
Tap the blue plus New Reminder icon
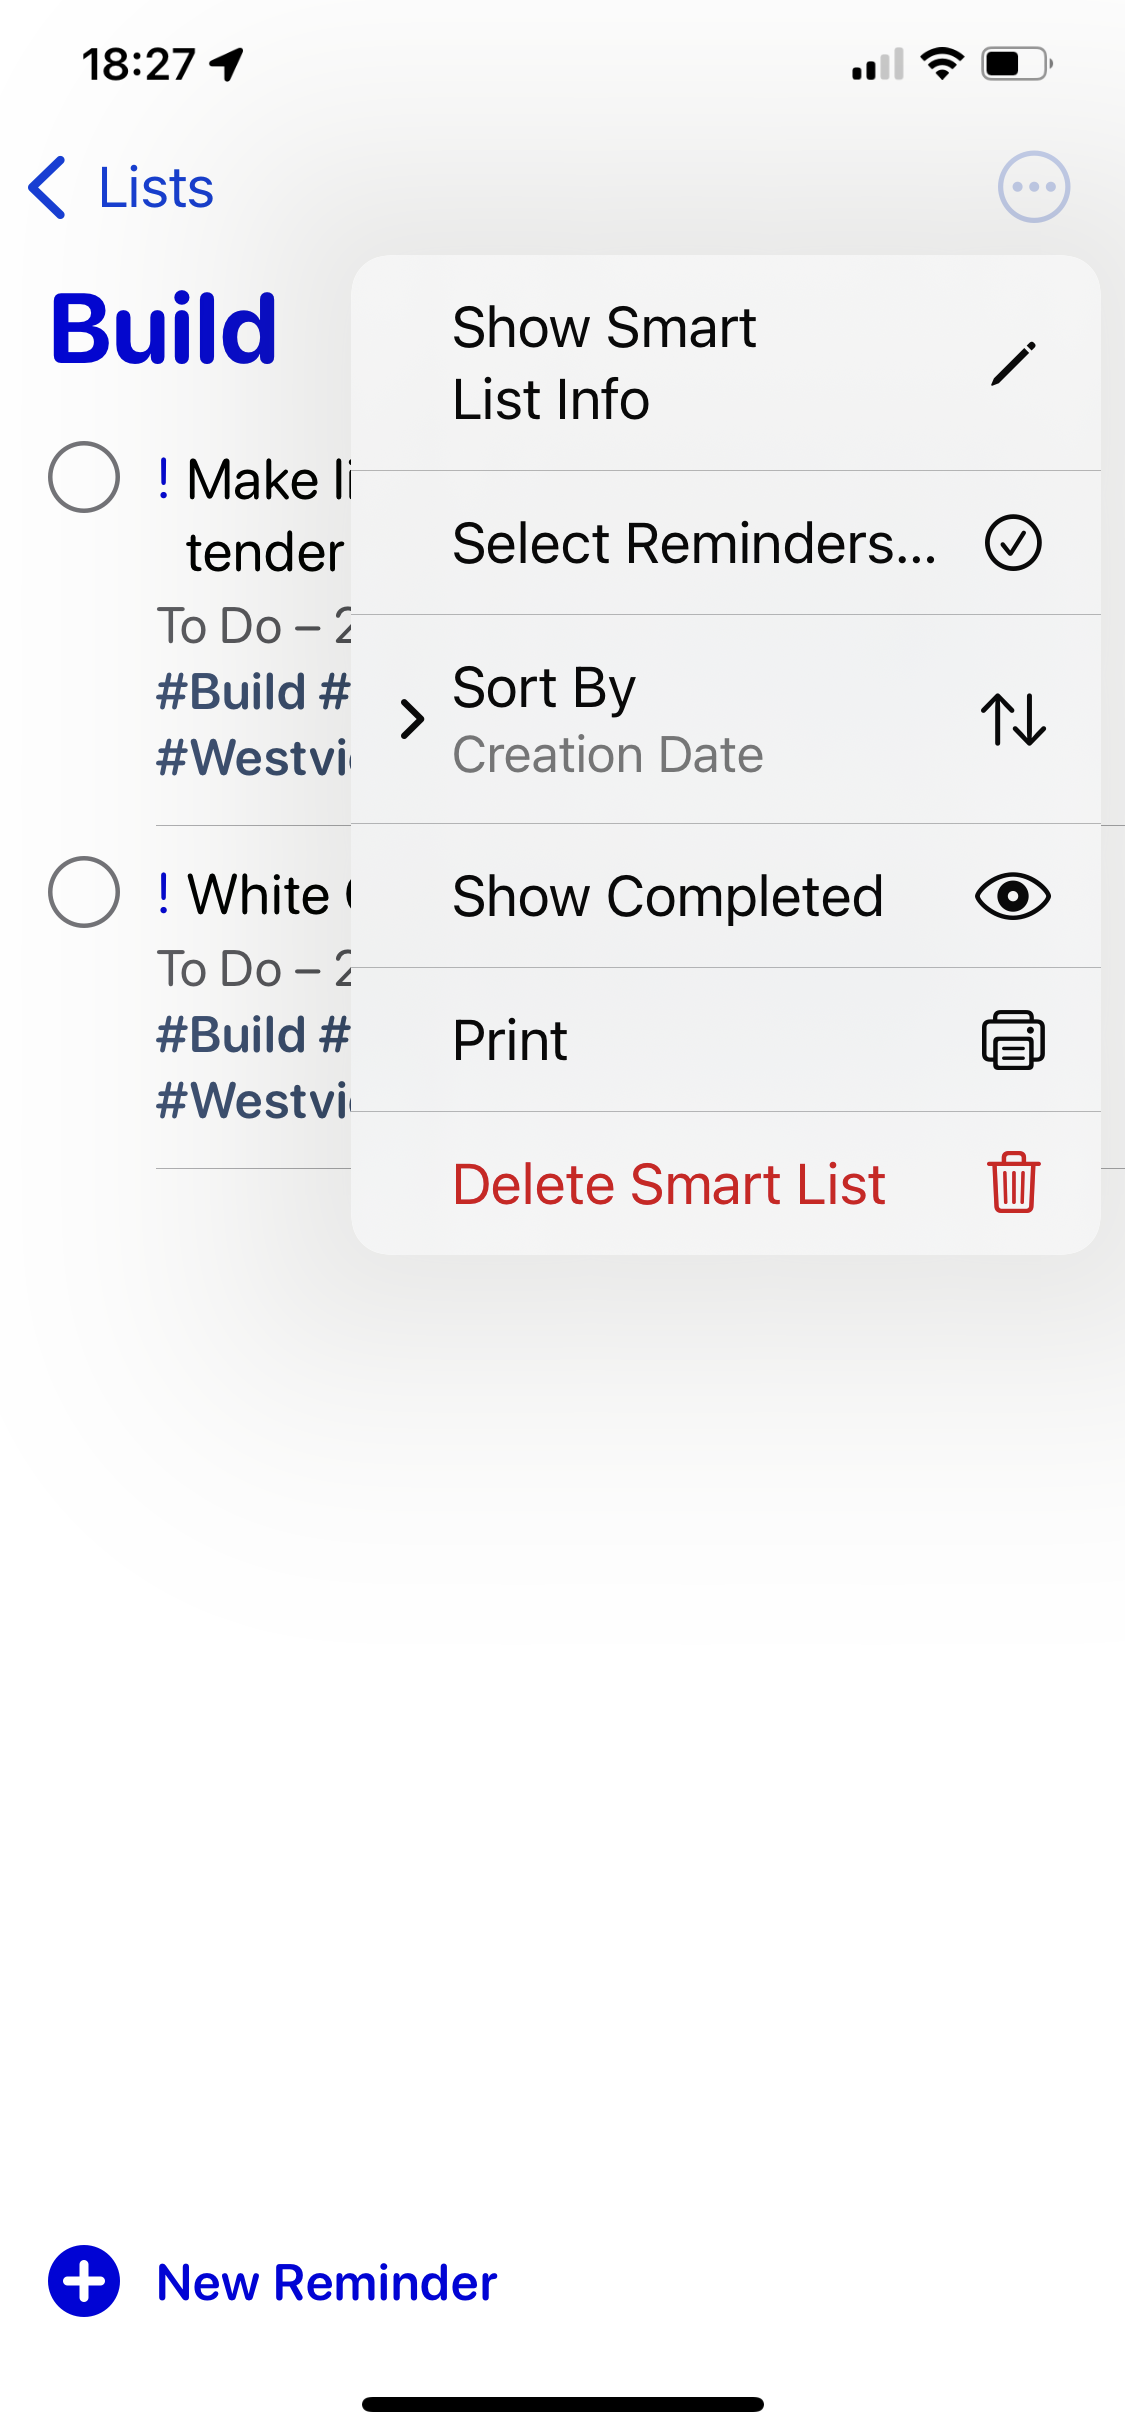pyautogui.click(x=84, y=2281)
